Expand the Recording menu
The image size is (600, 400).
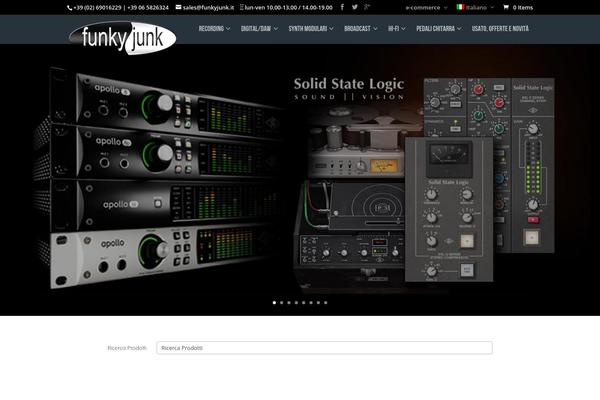click(214, 29)
